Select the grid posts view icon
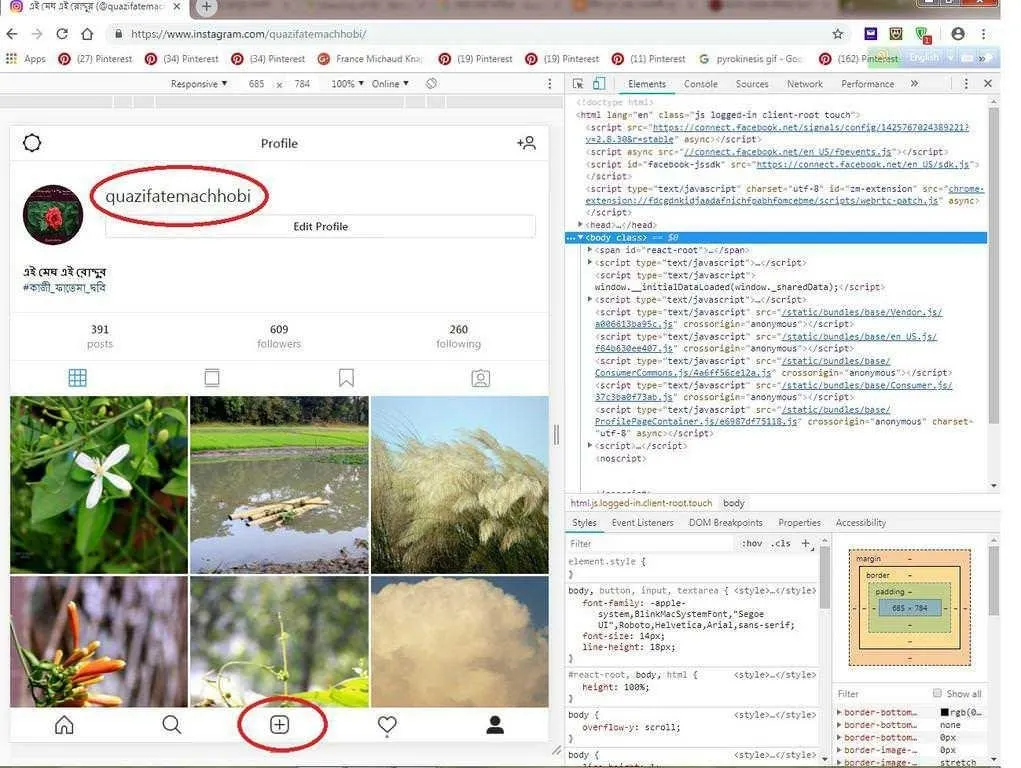The image size is (1021, 768). tap(77, 378)
